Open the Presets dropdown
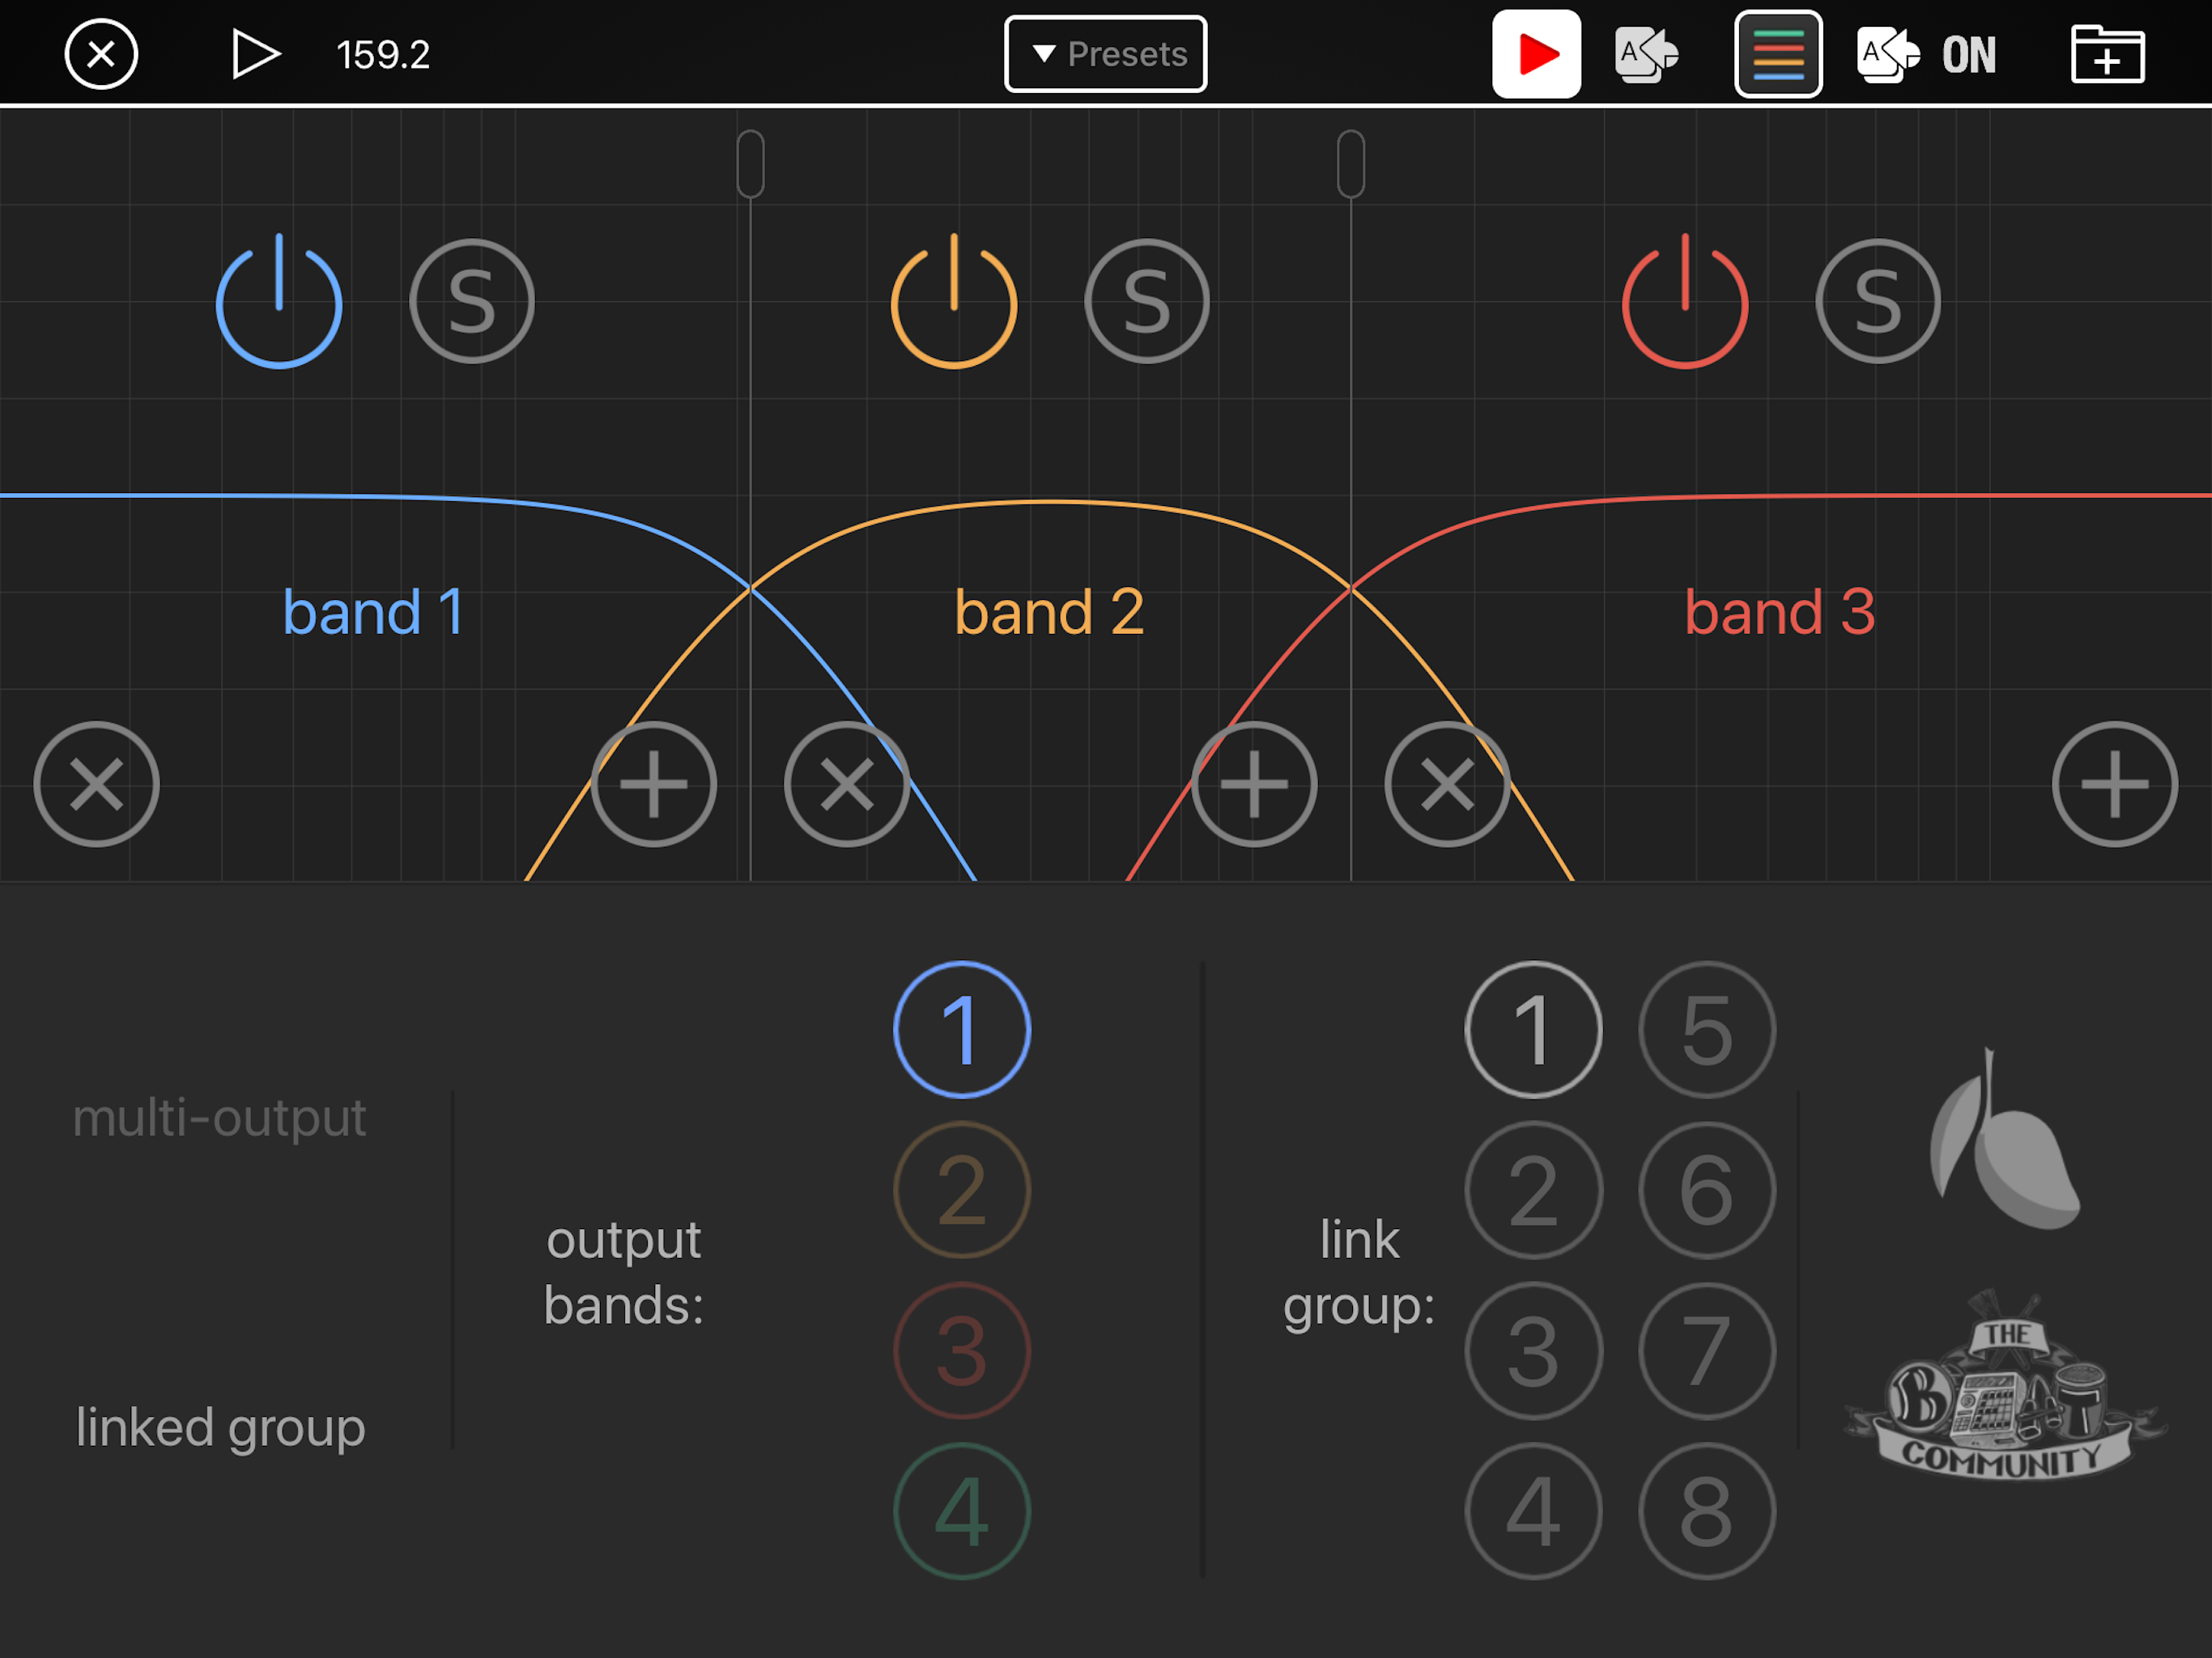 [1105, 54]
